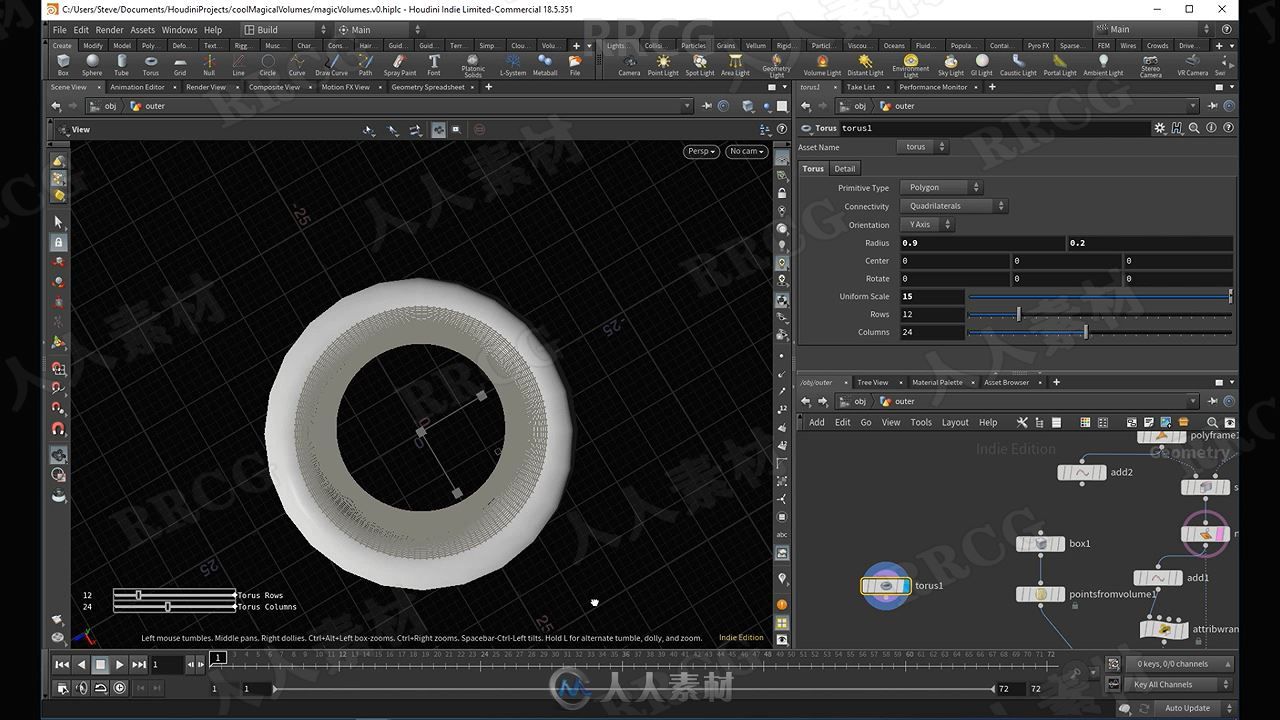1280x720 pixels.
Task: Open the network editor Tools menu
Action: point(921,422)
